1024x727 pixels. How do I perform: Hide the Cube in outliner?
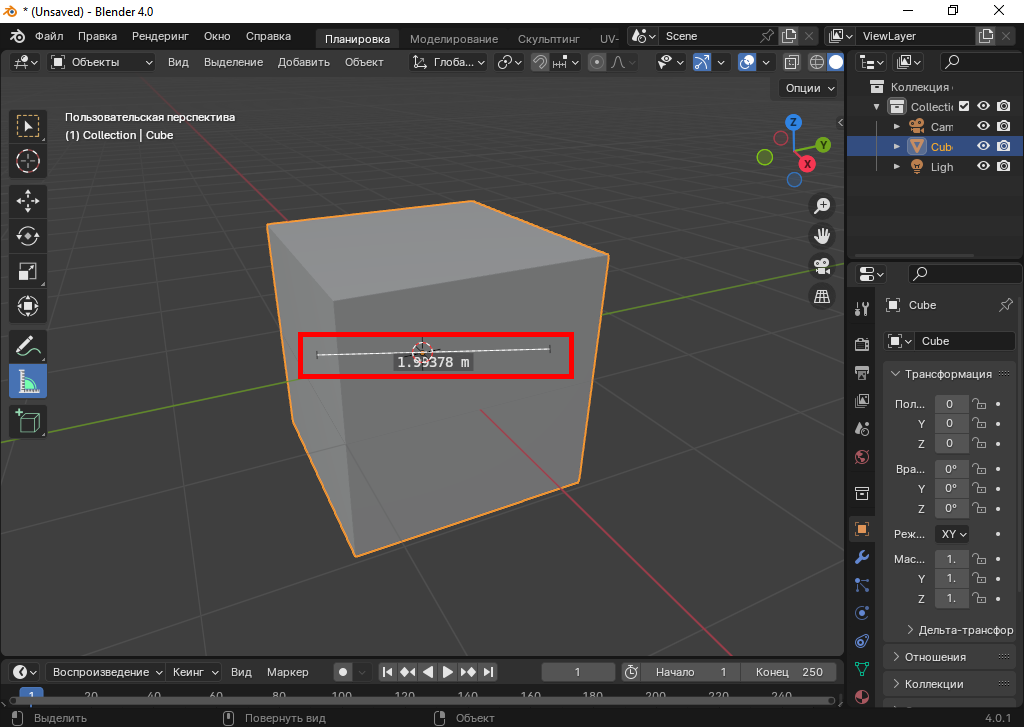coord(983,146)
